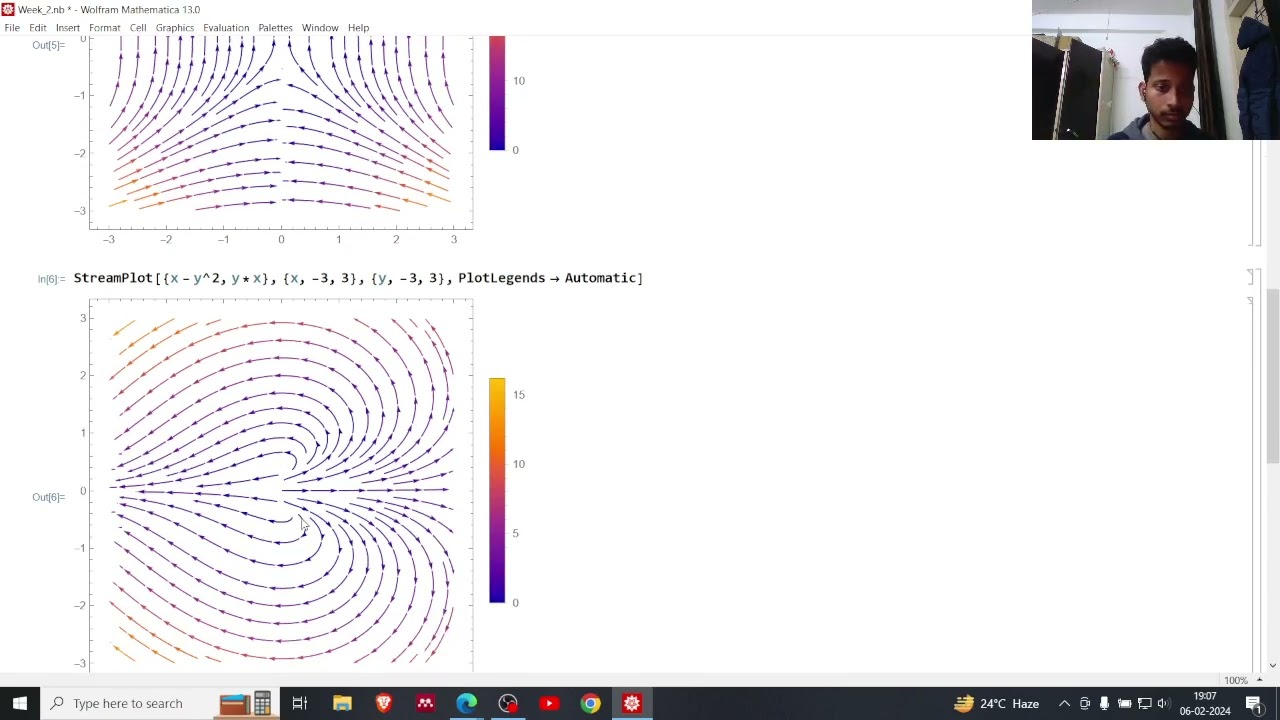Click the Out[5] stream plot graphic
The image size is (1280, 720).
[281, 134]
